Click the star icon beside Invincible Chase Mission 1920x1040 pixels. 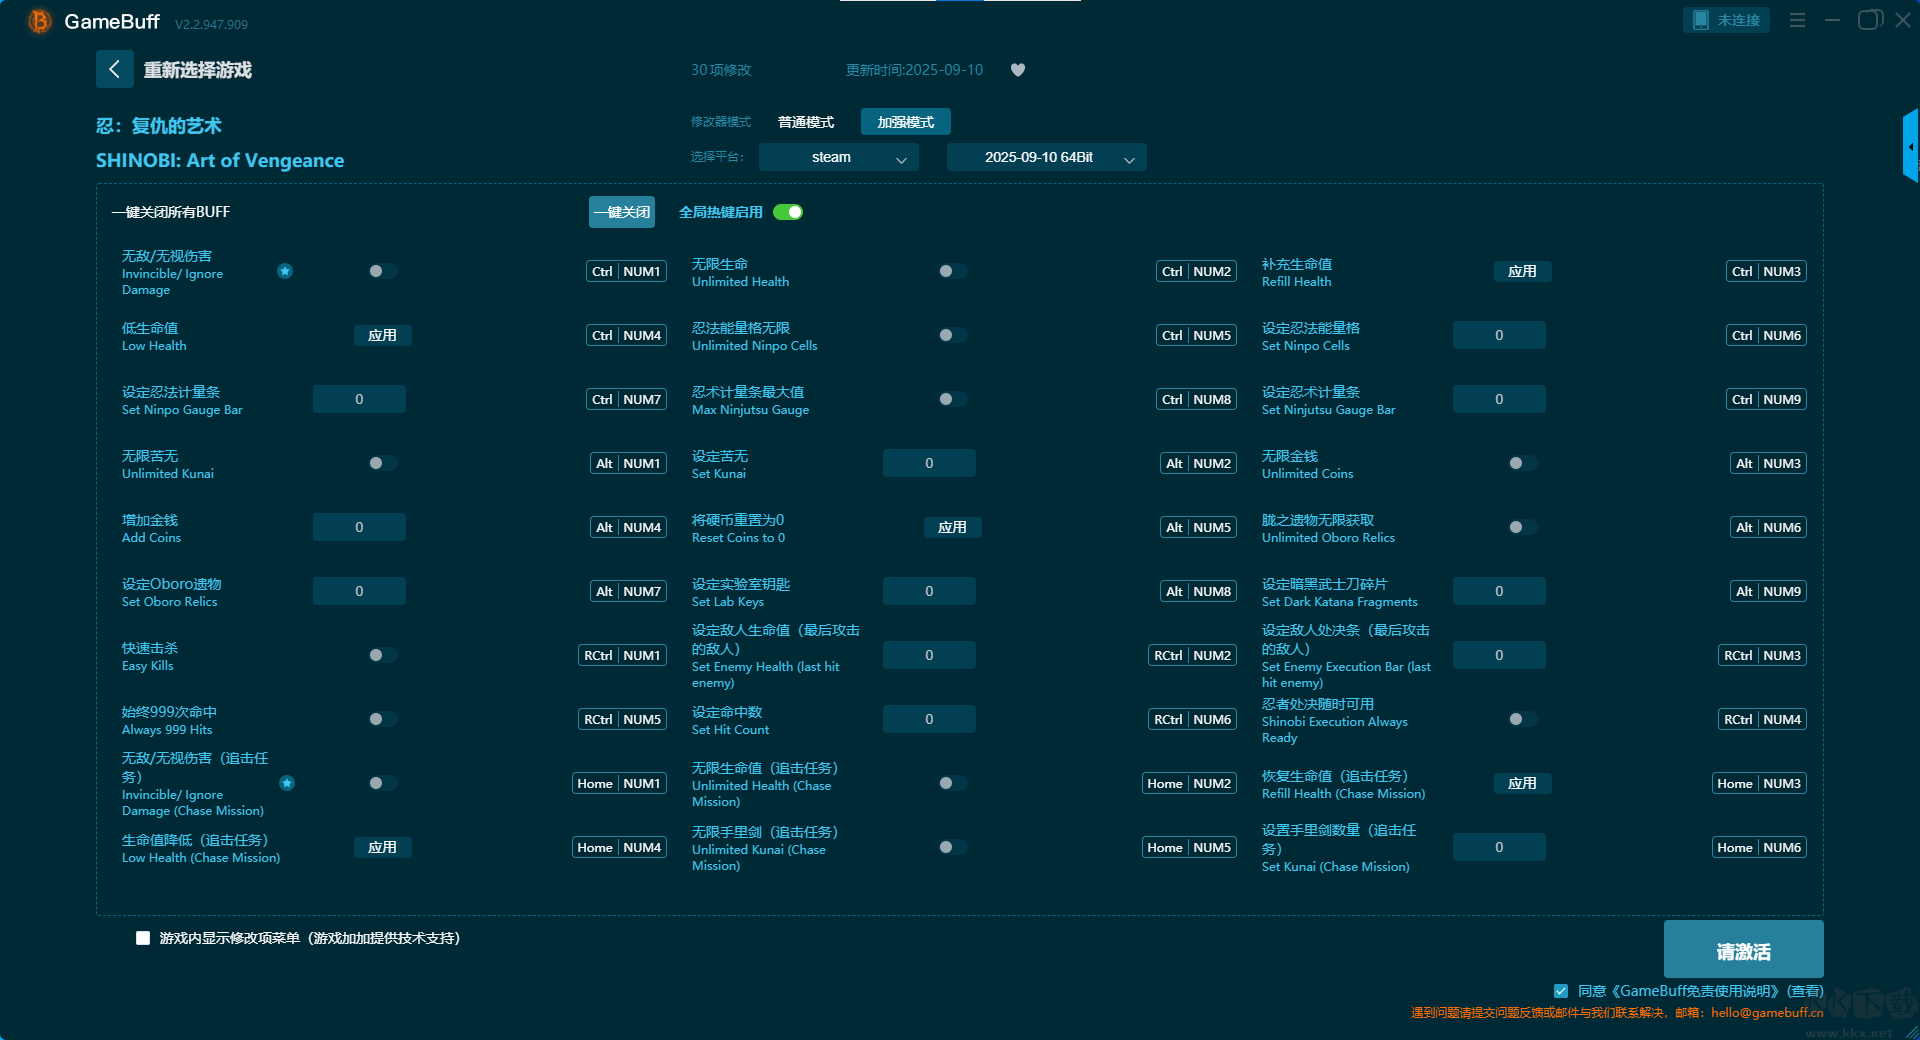pos(287,783)
